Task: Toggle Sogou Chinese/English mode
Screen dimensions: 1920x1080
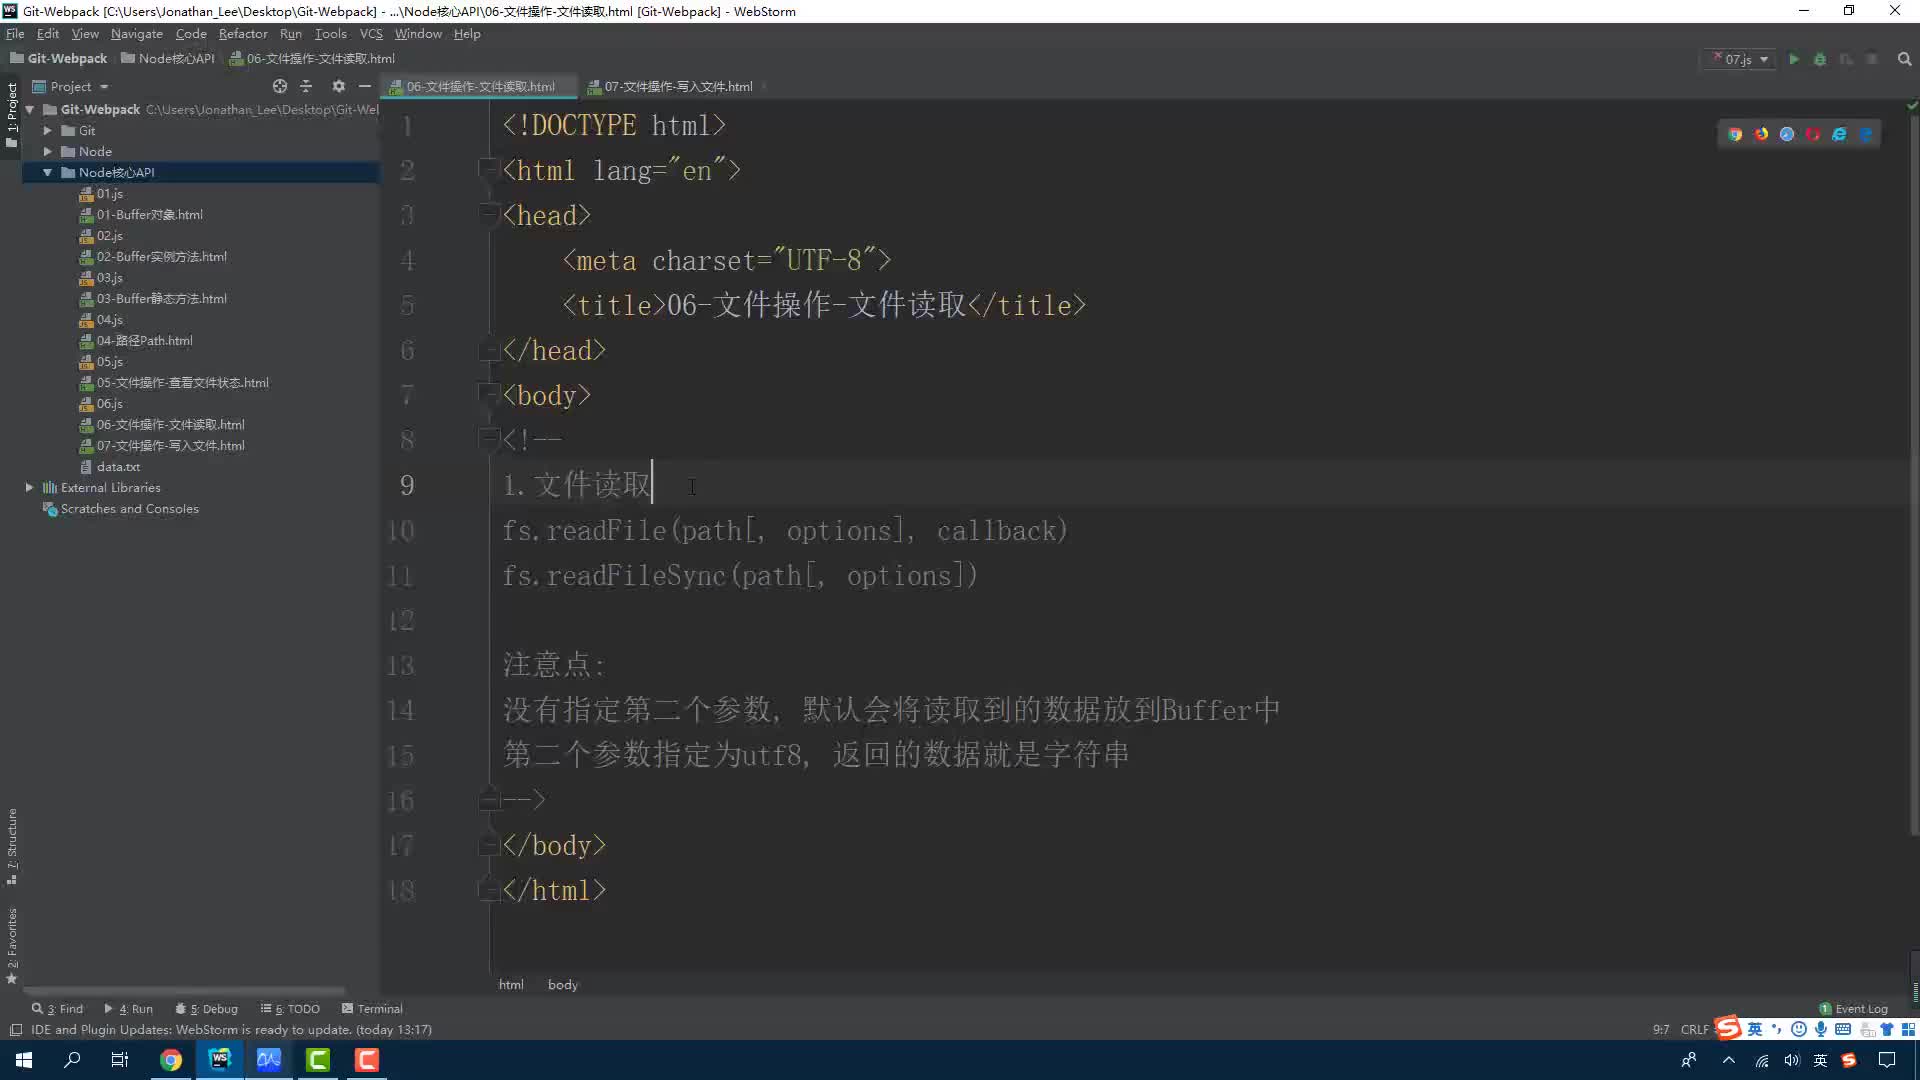Action: 1755,1029
